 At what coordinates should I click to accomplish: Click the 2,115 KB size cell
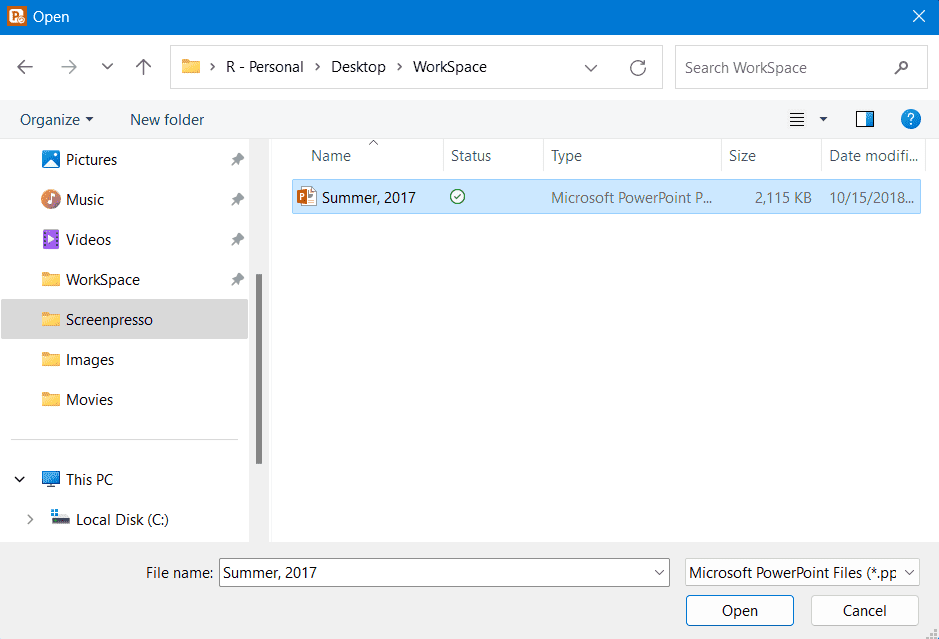pos(783,198)
